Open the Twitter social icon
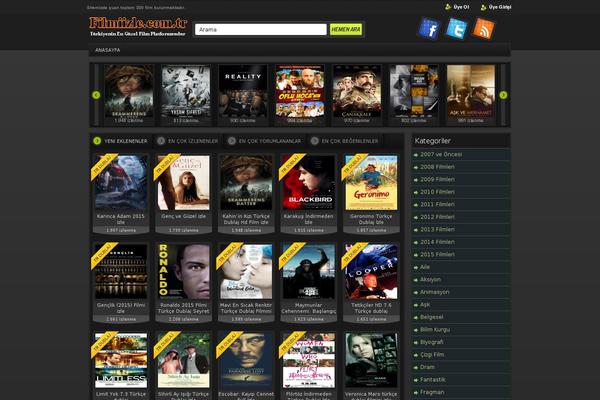 [x=456, y=28]
